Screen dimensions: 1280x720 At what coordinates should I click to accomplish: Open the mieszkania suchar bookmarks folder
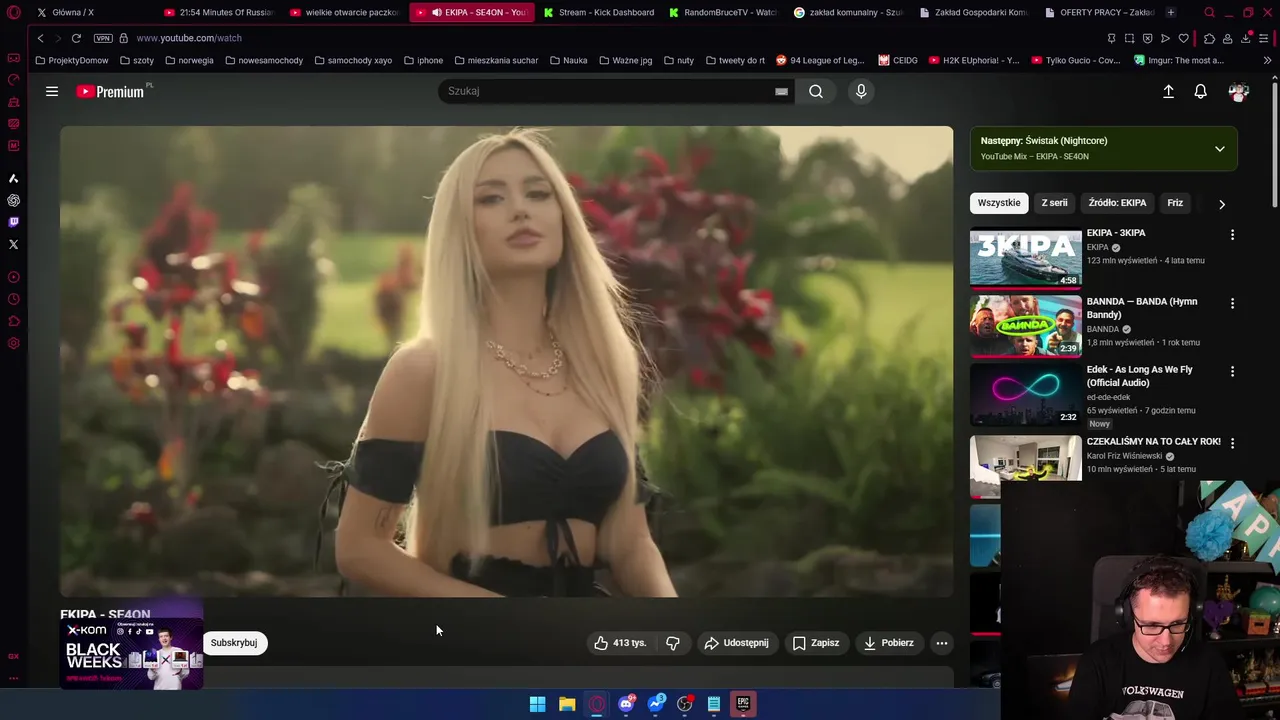point(495,60)
